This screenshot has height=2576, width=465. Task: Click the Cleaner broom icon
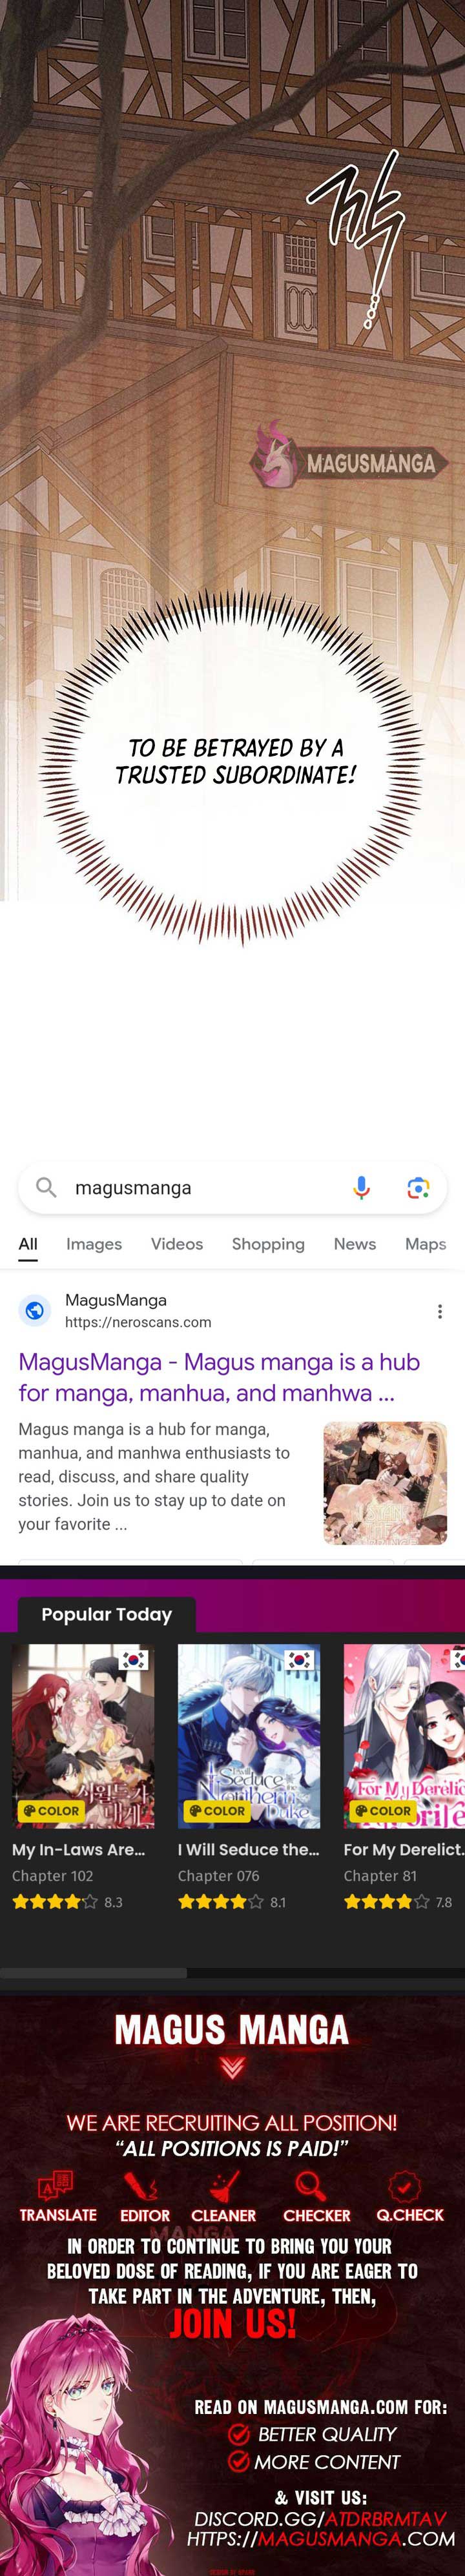tap(224, 2185)
